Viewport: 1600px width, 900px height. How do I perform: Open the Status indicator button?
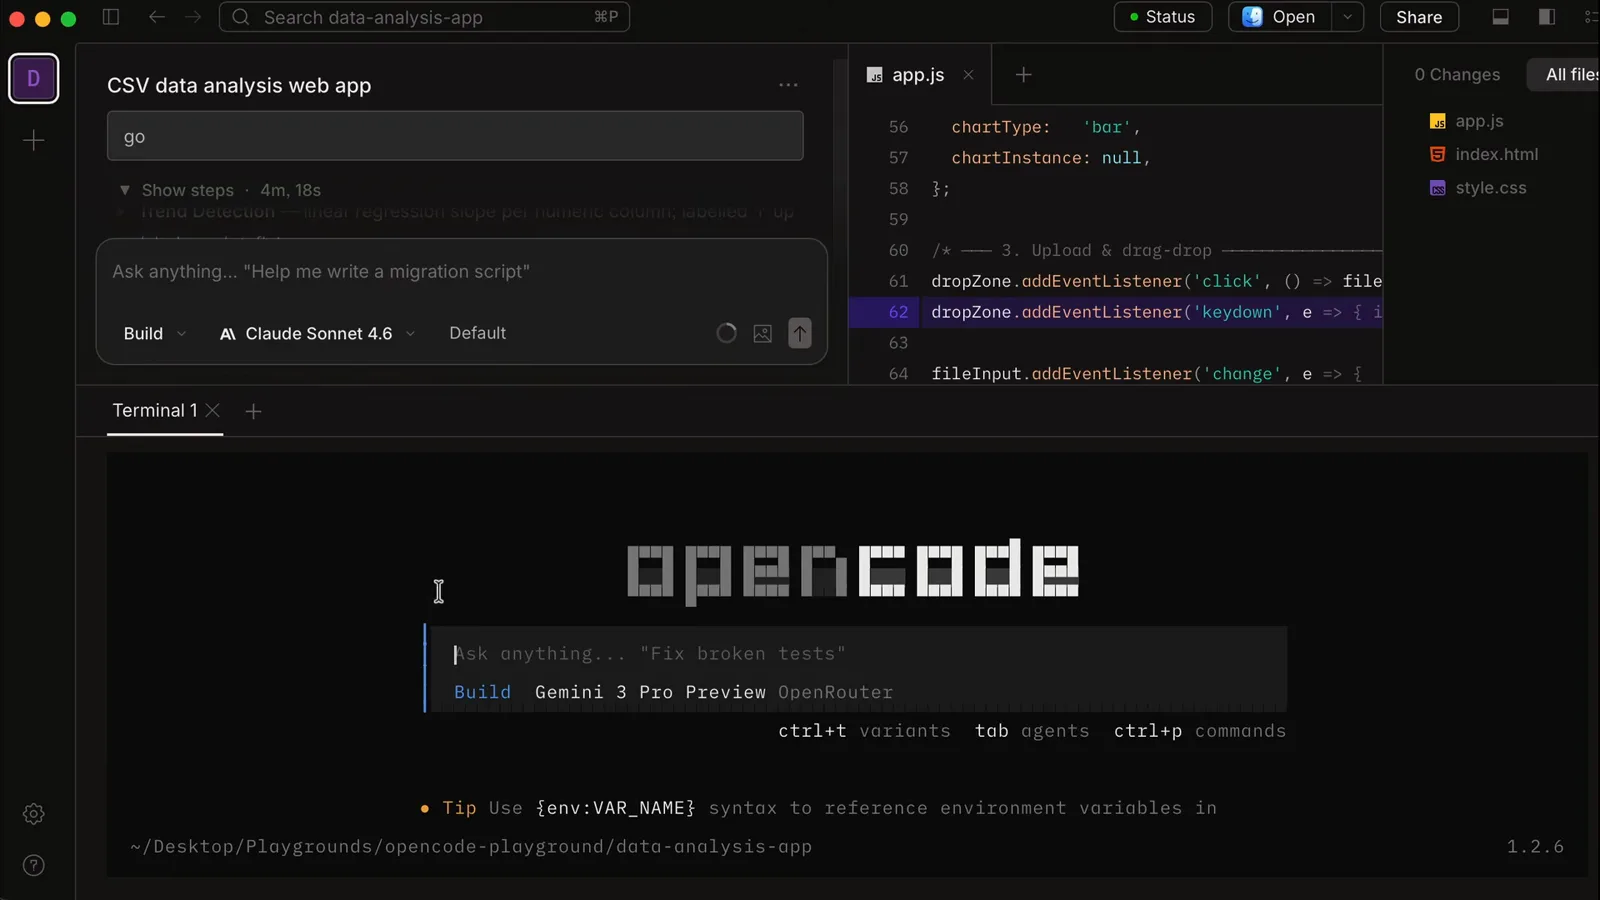(x=1162, y=17)
